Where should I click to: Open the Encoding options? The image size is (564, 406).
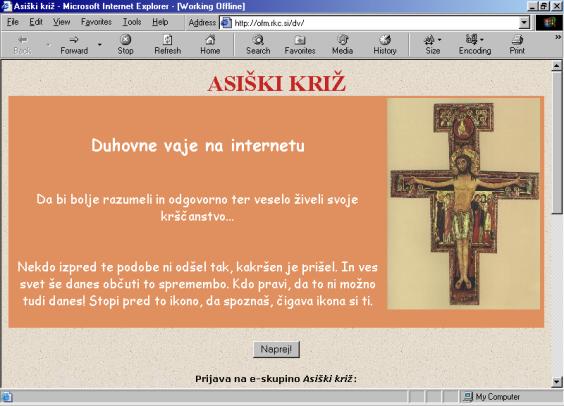coord(475,45)
